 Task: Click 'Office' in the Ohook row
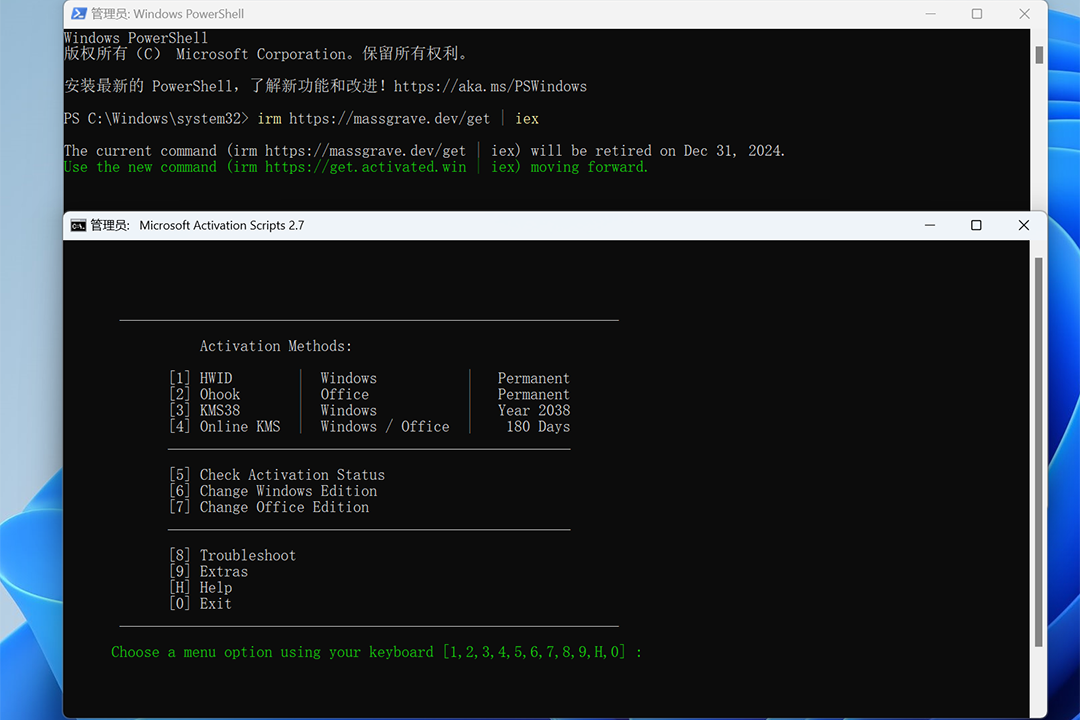pyautogui.click(x=344, y=394)
